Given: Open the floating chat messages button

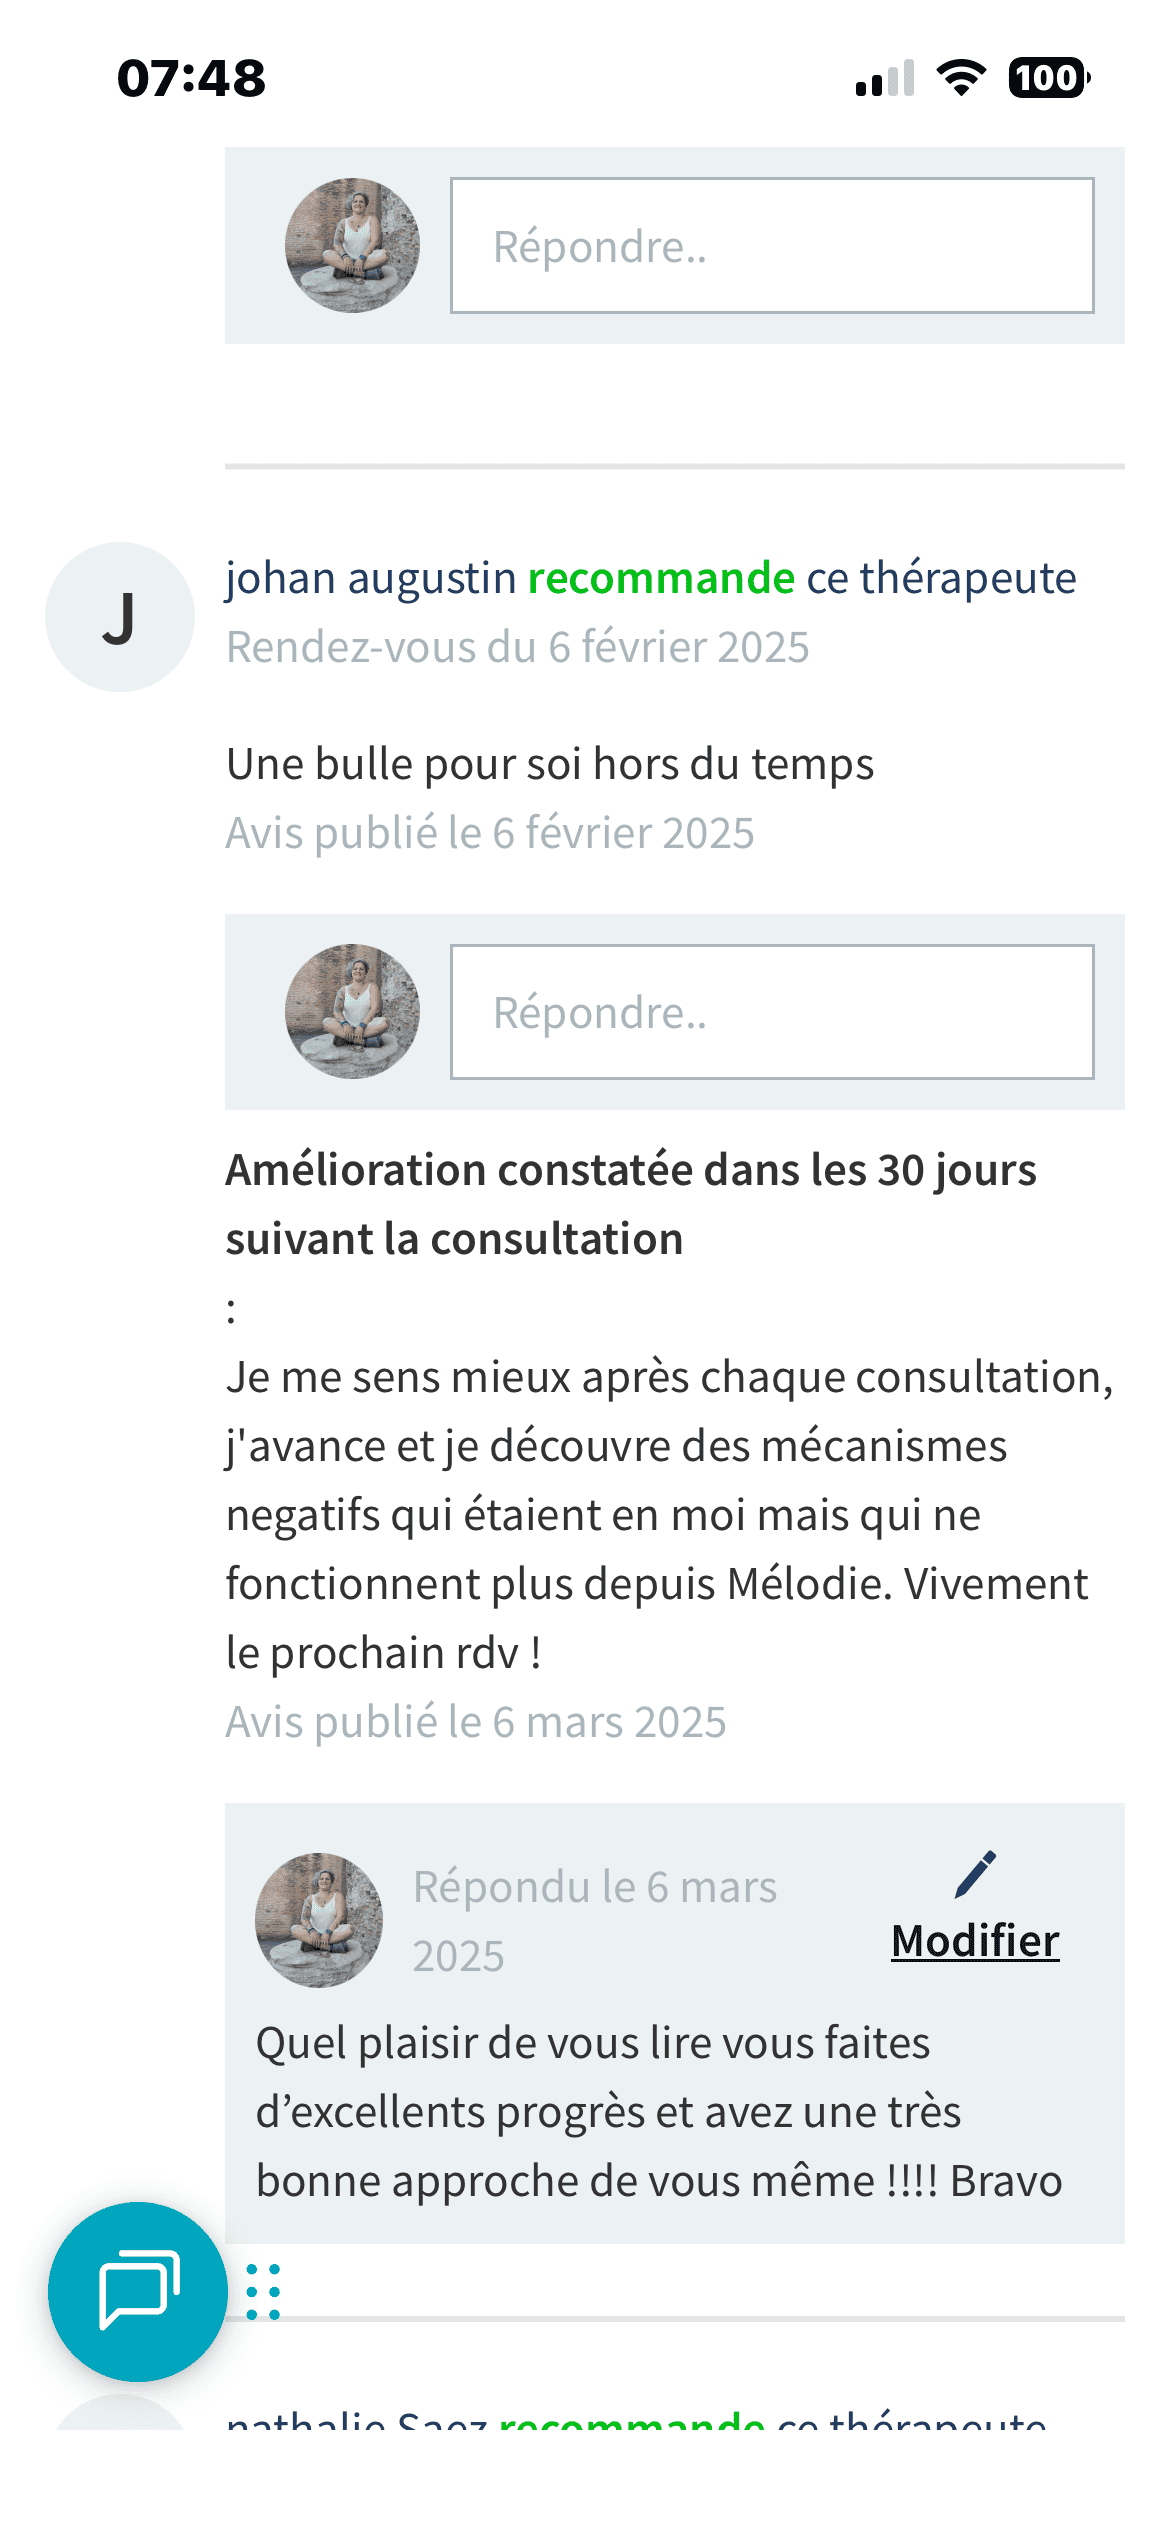Looking at the screenshot, I should [x=137, y=2290].
